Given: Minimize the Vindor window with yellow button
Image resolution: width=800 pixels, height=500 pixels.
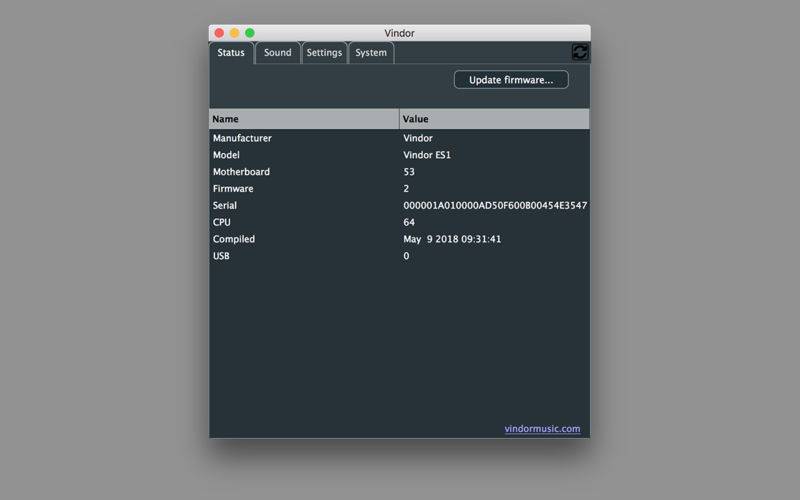Looking at the screenshot, I should 234,33.
